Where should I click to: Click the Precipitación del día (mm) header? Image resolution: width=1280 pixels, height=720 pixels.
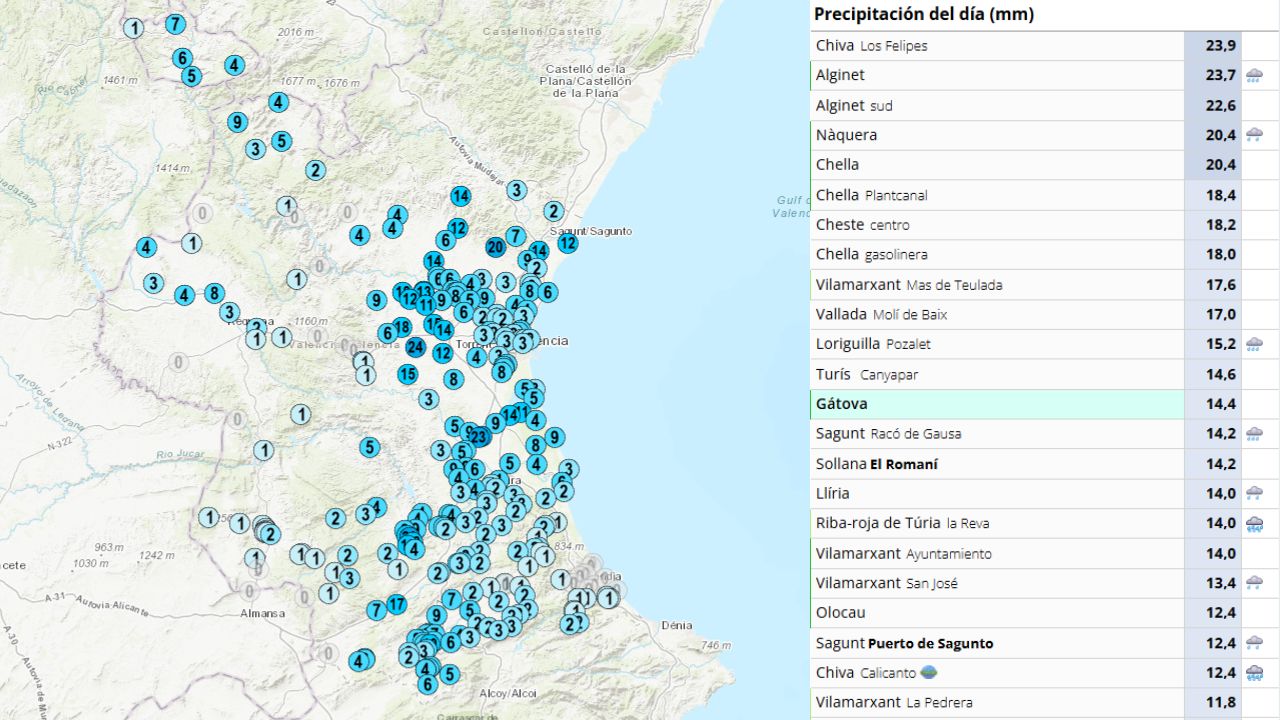[923, 15]
